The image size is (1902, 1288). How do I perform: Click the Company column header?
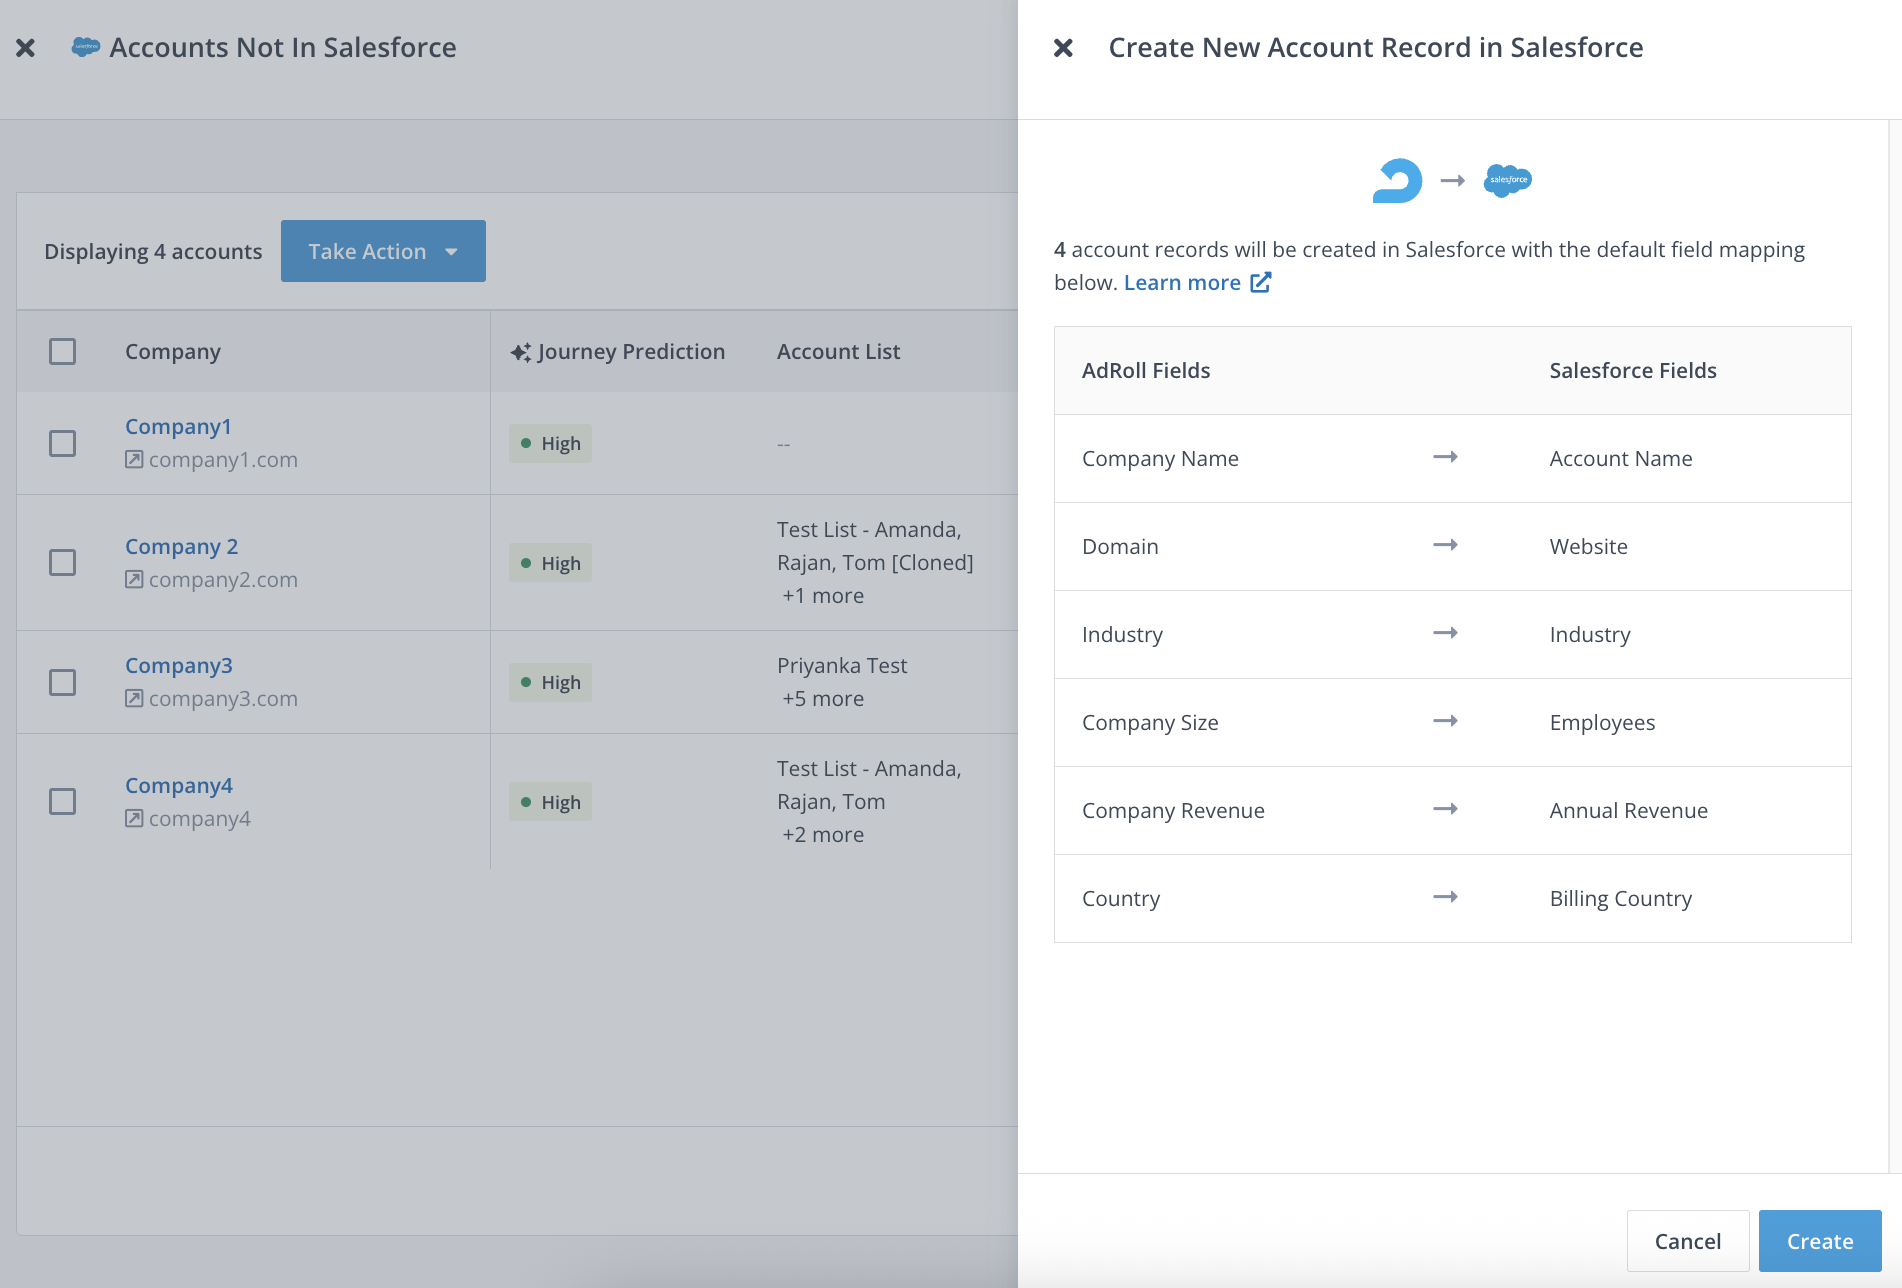173,352
